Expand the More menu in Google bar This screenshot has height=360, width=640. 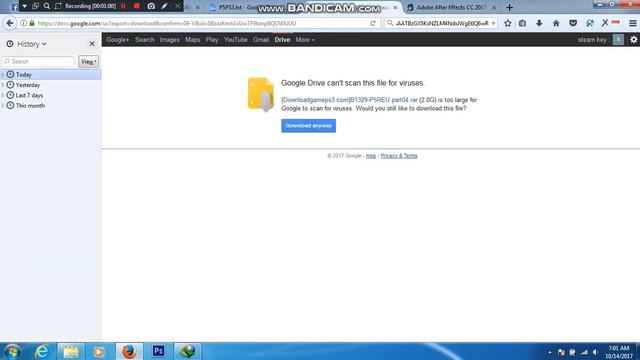click(x=305, y=40)
